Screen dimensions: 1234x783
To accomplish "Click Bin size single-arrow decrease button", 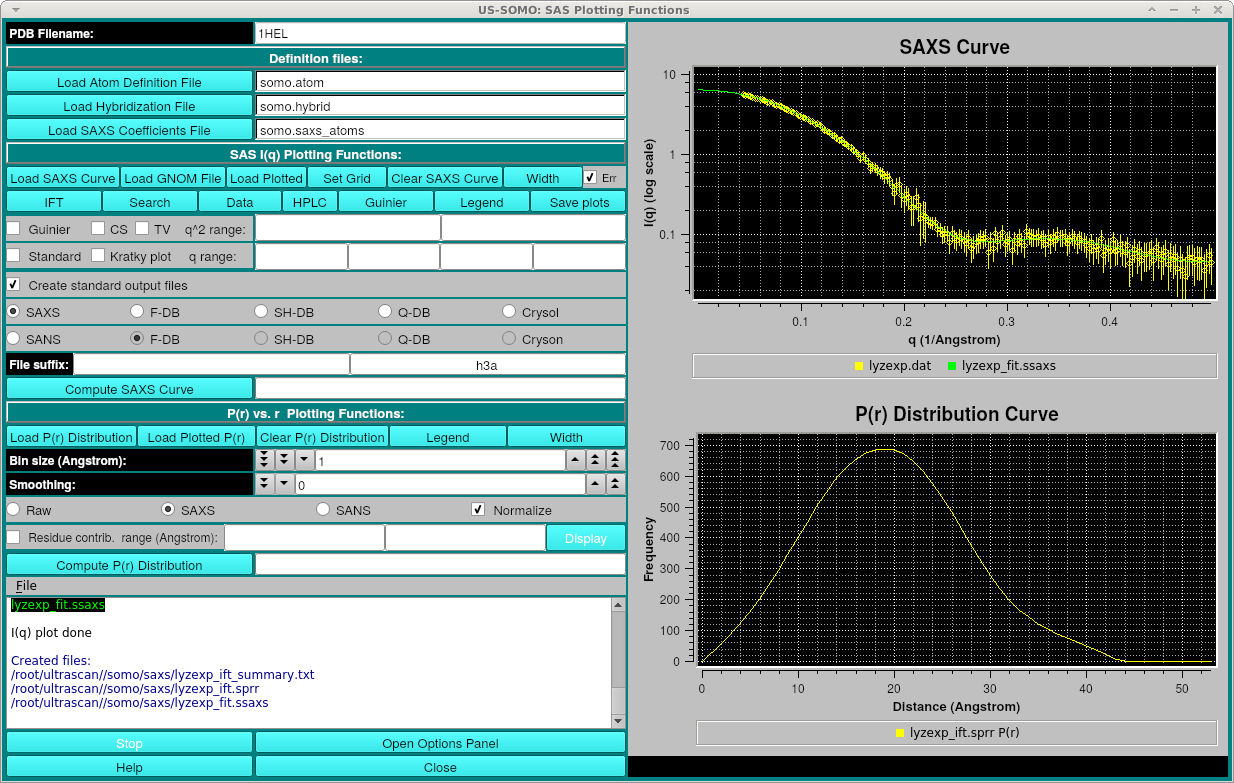I will point(304,460).
